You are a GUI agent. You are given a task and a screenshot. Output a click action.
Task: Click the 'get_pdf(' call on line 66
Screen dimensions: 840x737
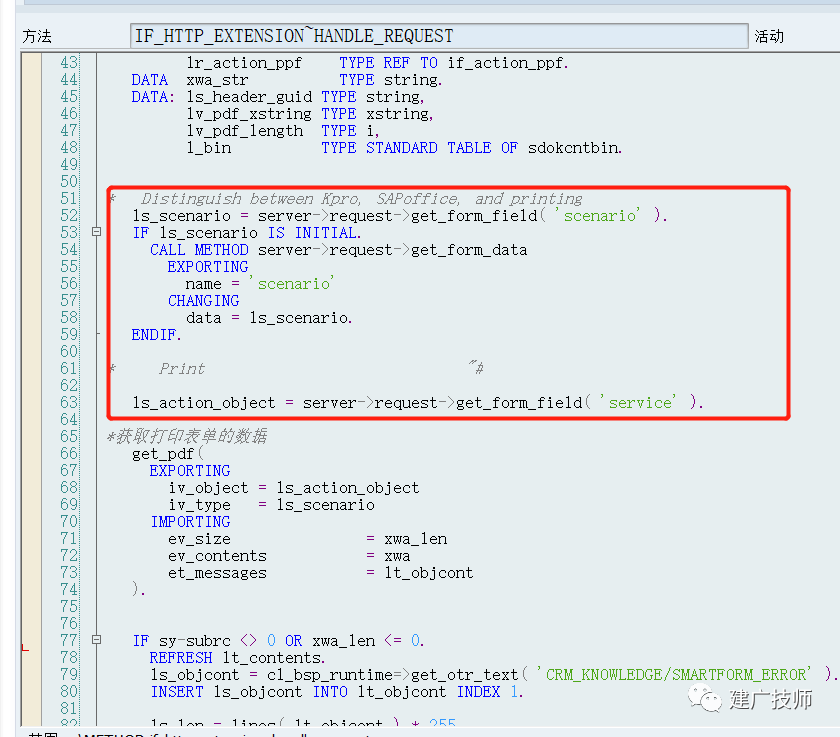168,454
